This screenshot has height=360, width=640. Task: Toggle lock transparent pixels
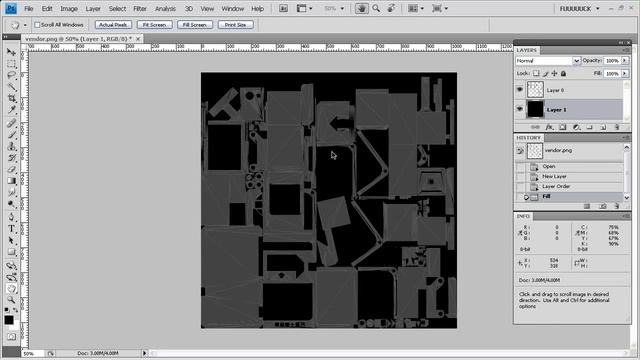coord(536,73)
